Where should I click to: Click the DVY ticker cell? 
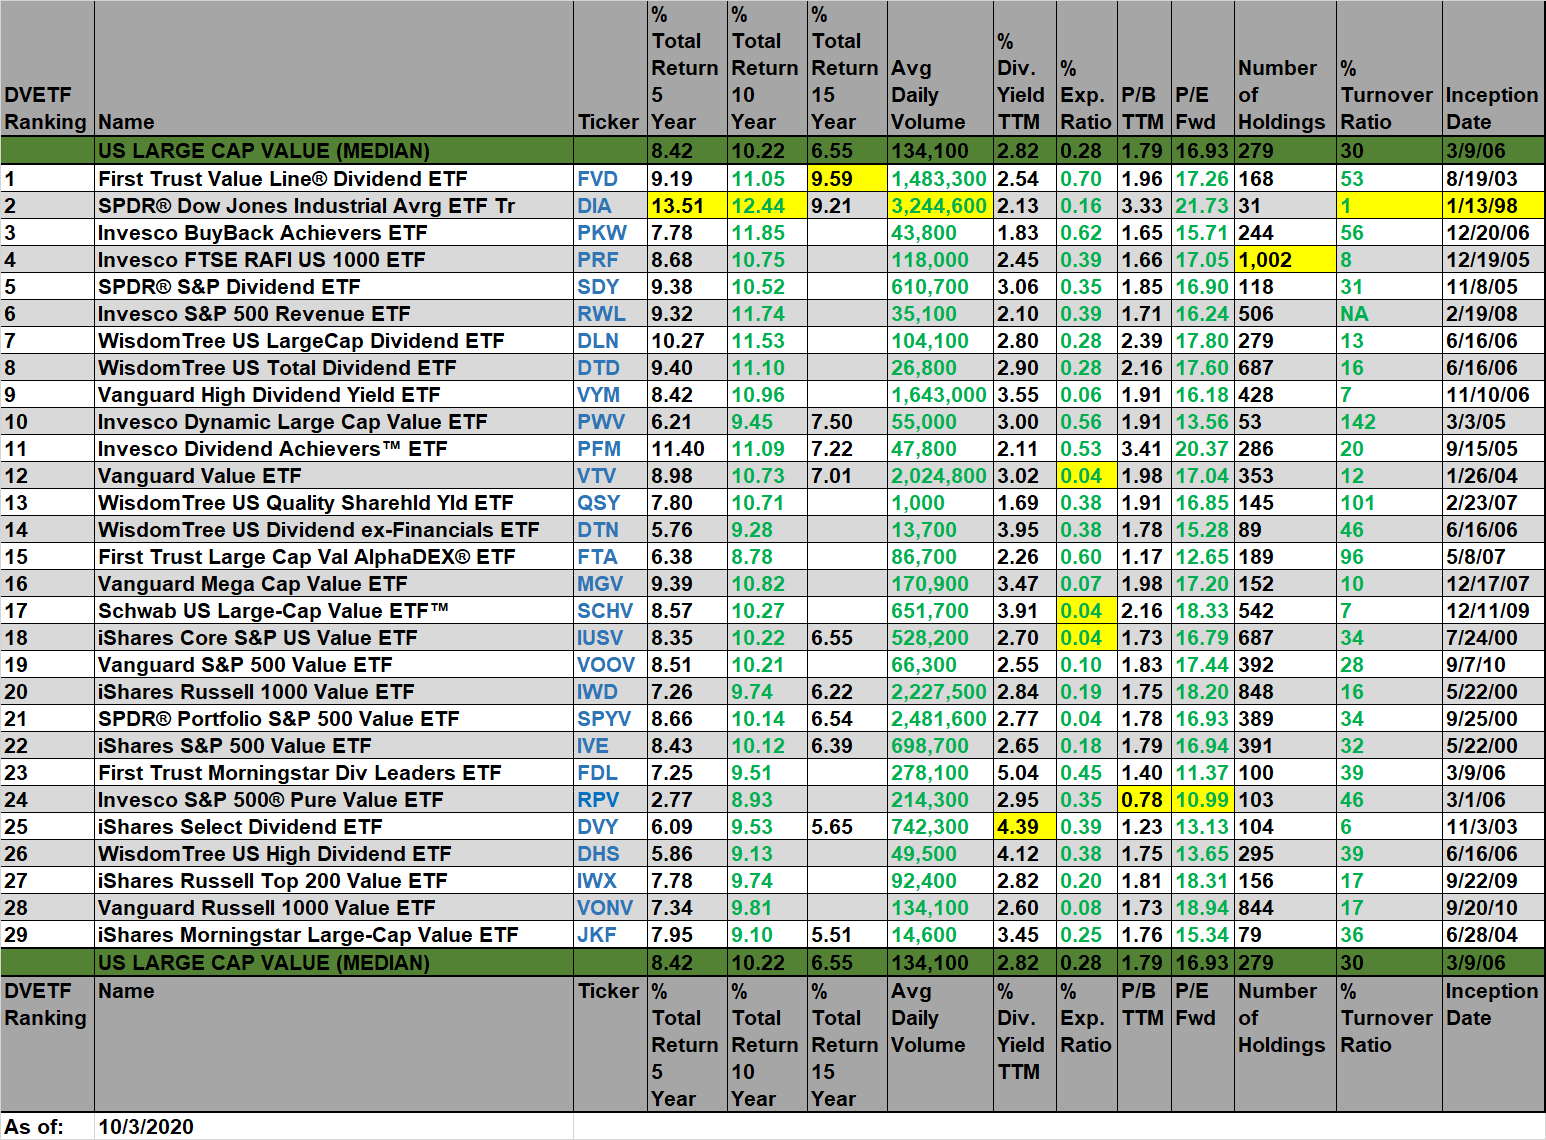[610, 827]
